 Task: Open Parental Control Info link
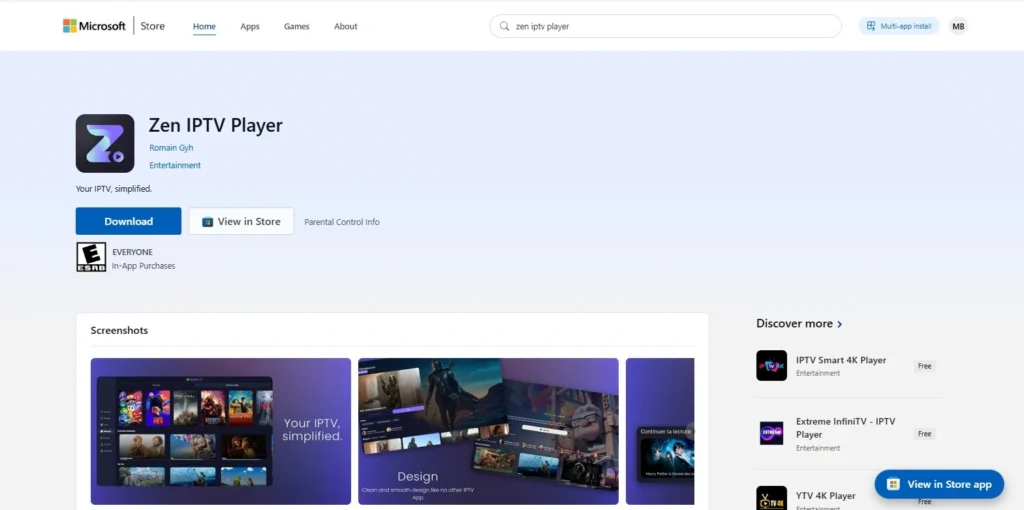click(342, 222)
